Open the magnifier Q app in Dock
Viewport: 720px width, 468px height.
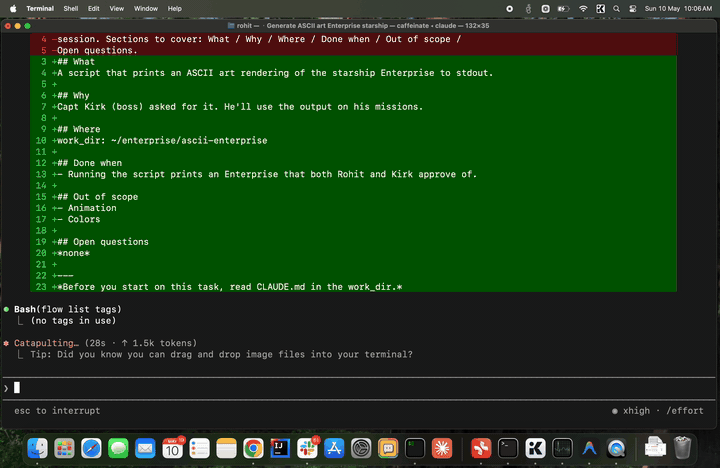616,448
